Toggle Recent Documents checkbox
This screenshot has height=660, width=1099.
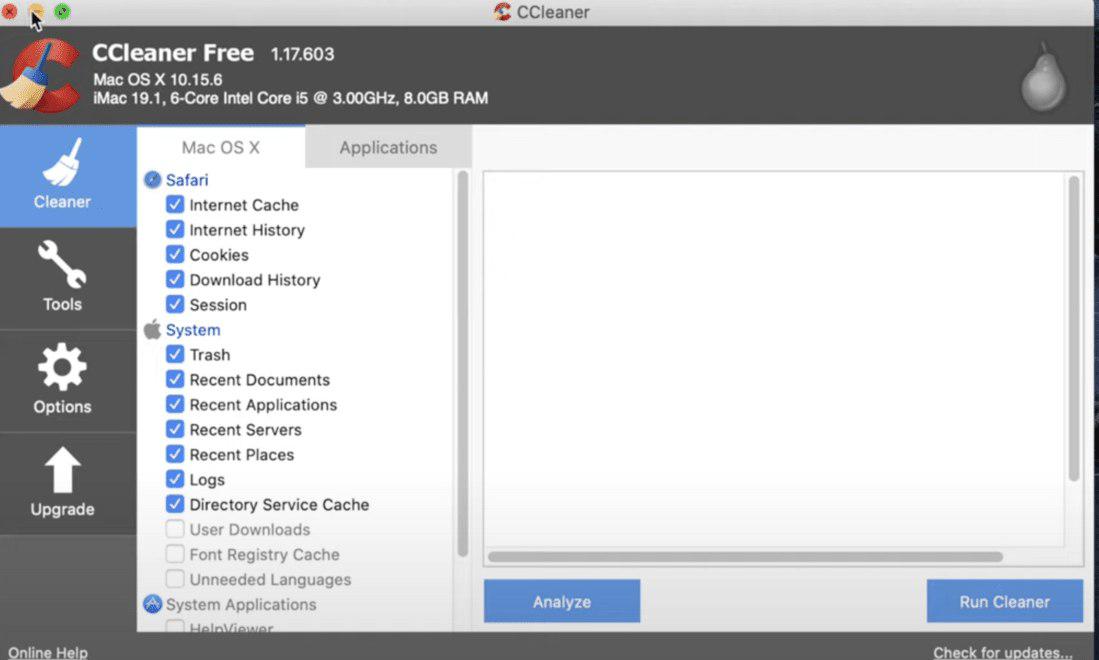coord(175,380)
